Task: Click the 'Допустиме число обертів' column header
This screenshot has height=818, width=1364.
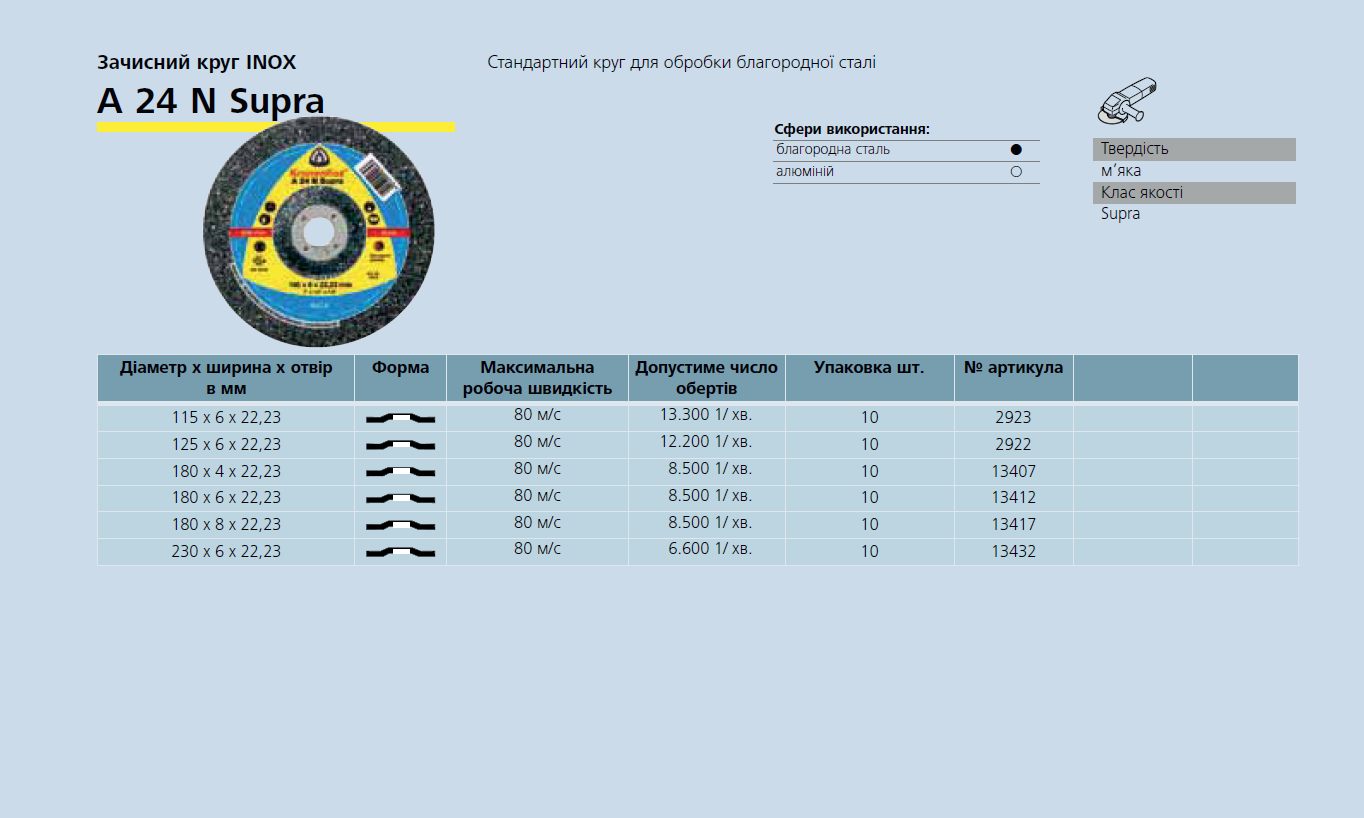Action: [x=706, y=378]
